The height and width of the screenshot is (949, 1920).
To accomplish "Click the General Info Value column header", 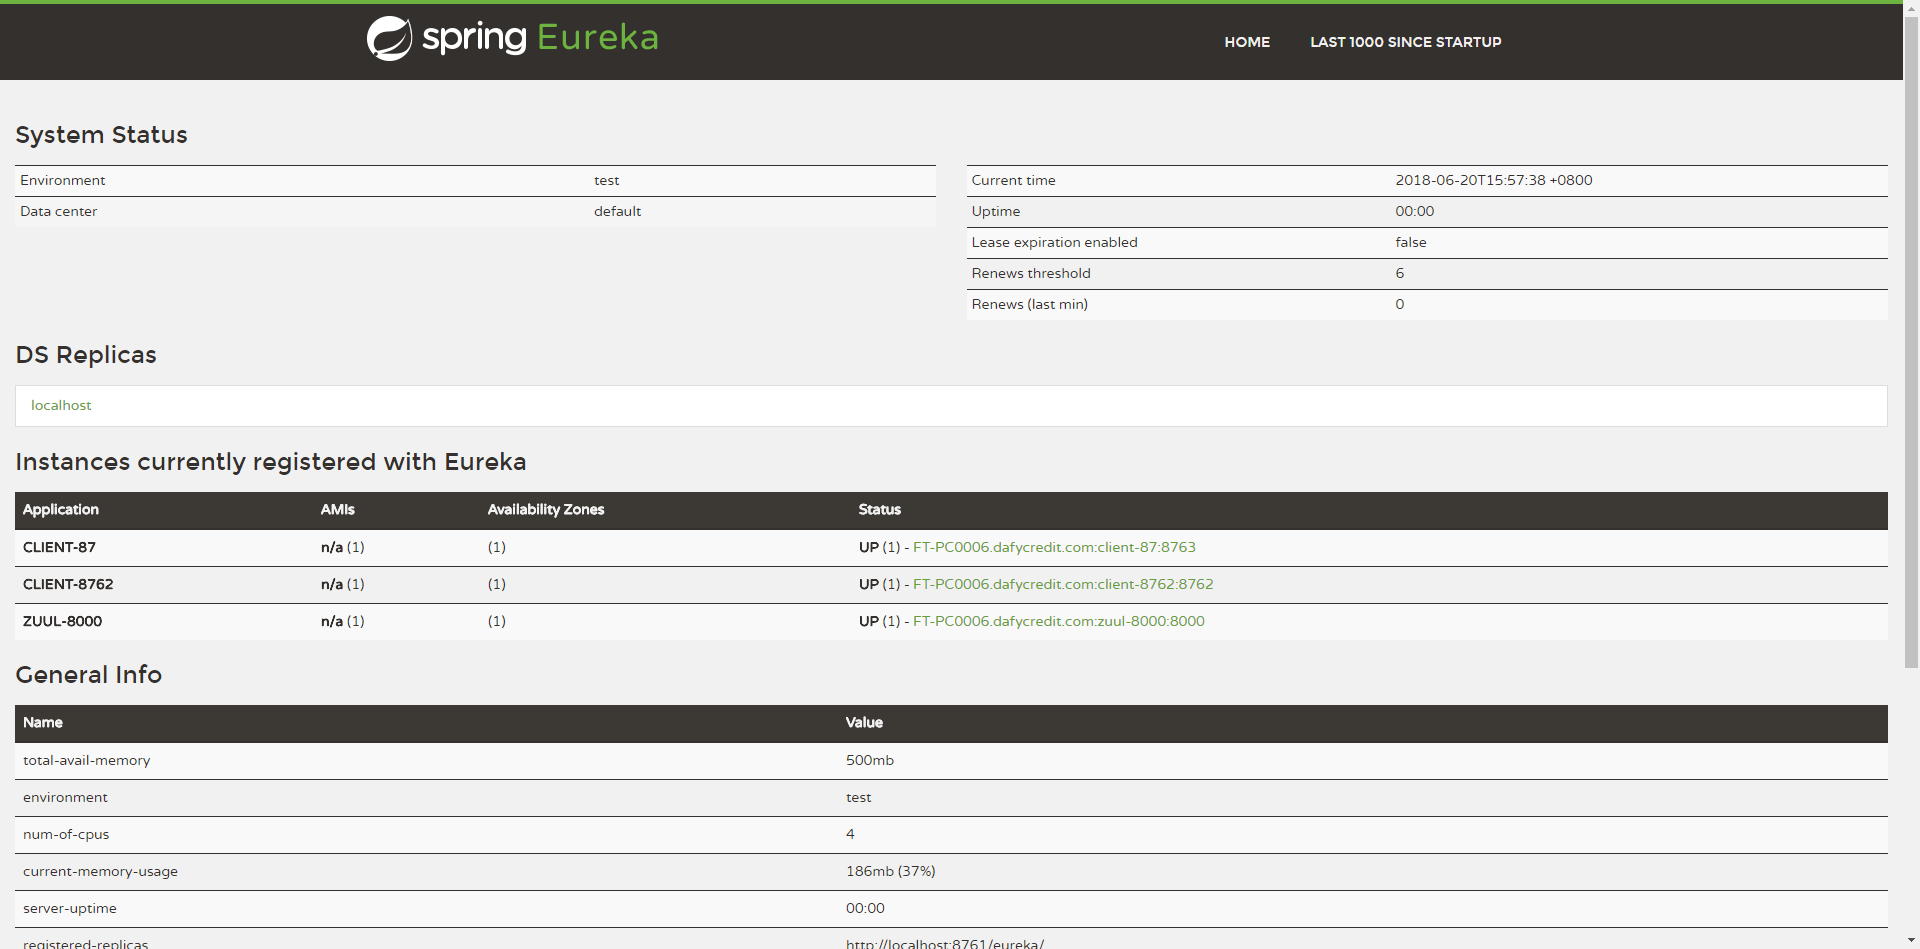I will [864, 722].
